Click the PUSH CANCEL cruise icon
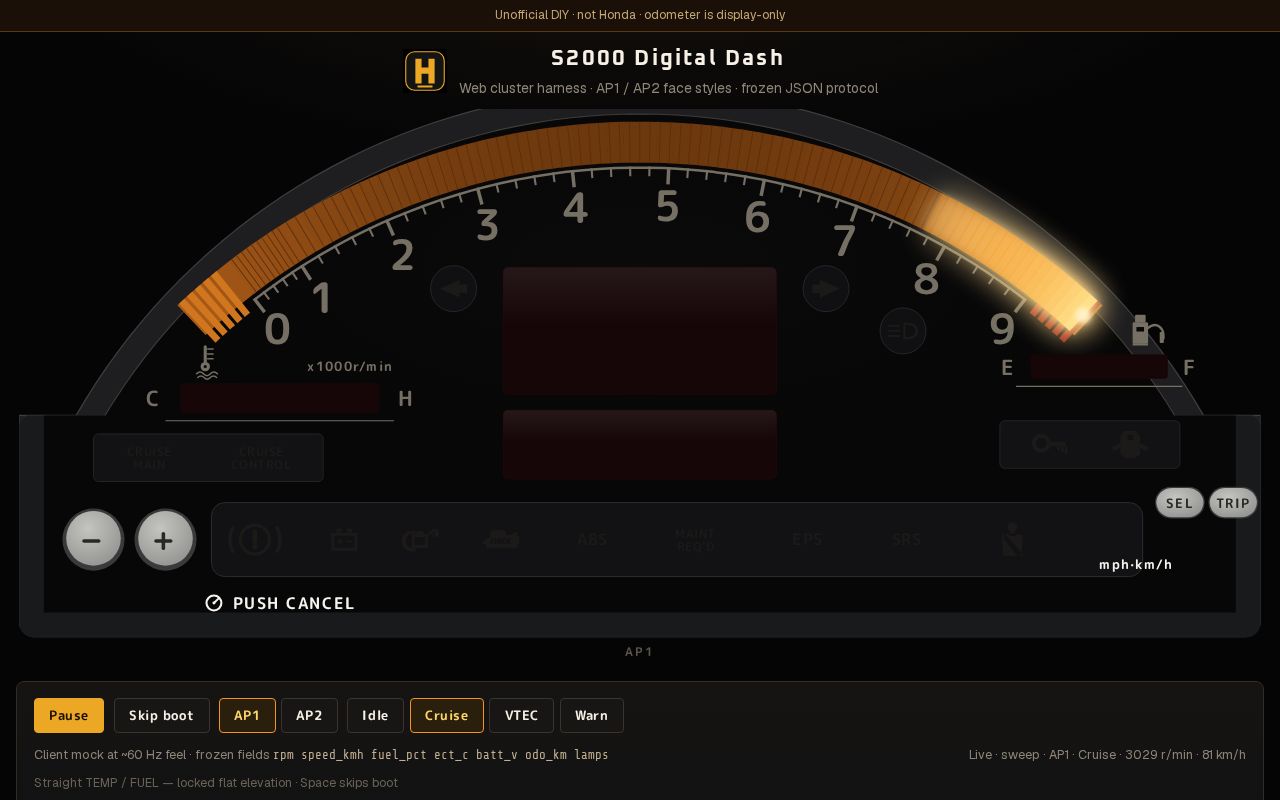Viewport: 1280px width, 800px height. (214, 603)
